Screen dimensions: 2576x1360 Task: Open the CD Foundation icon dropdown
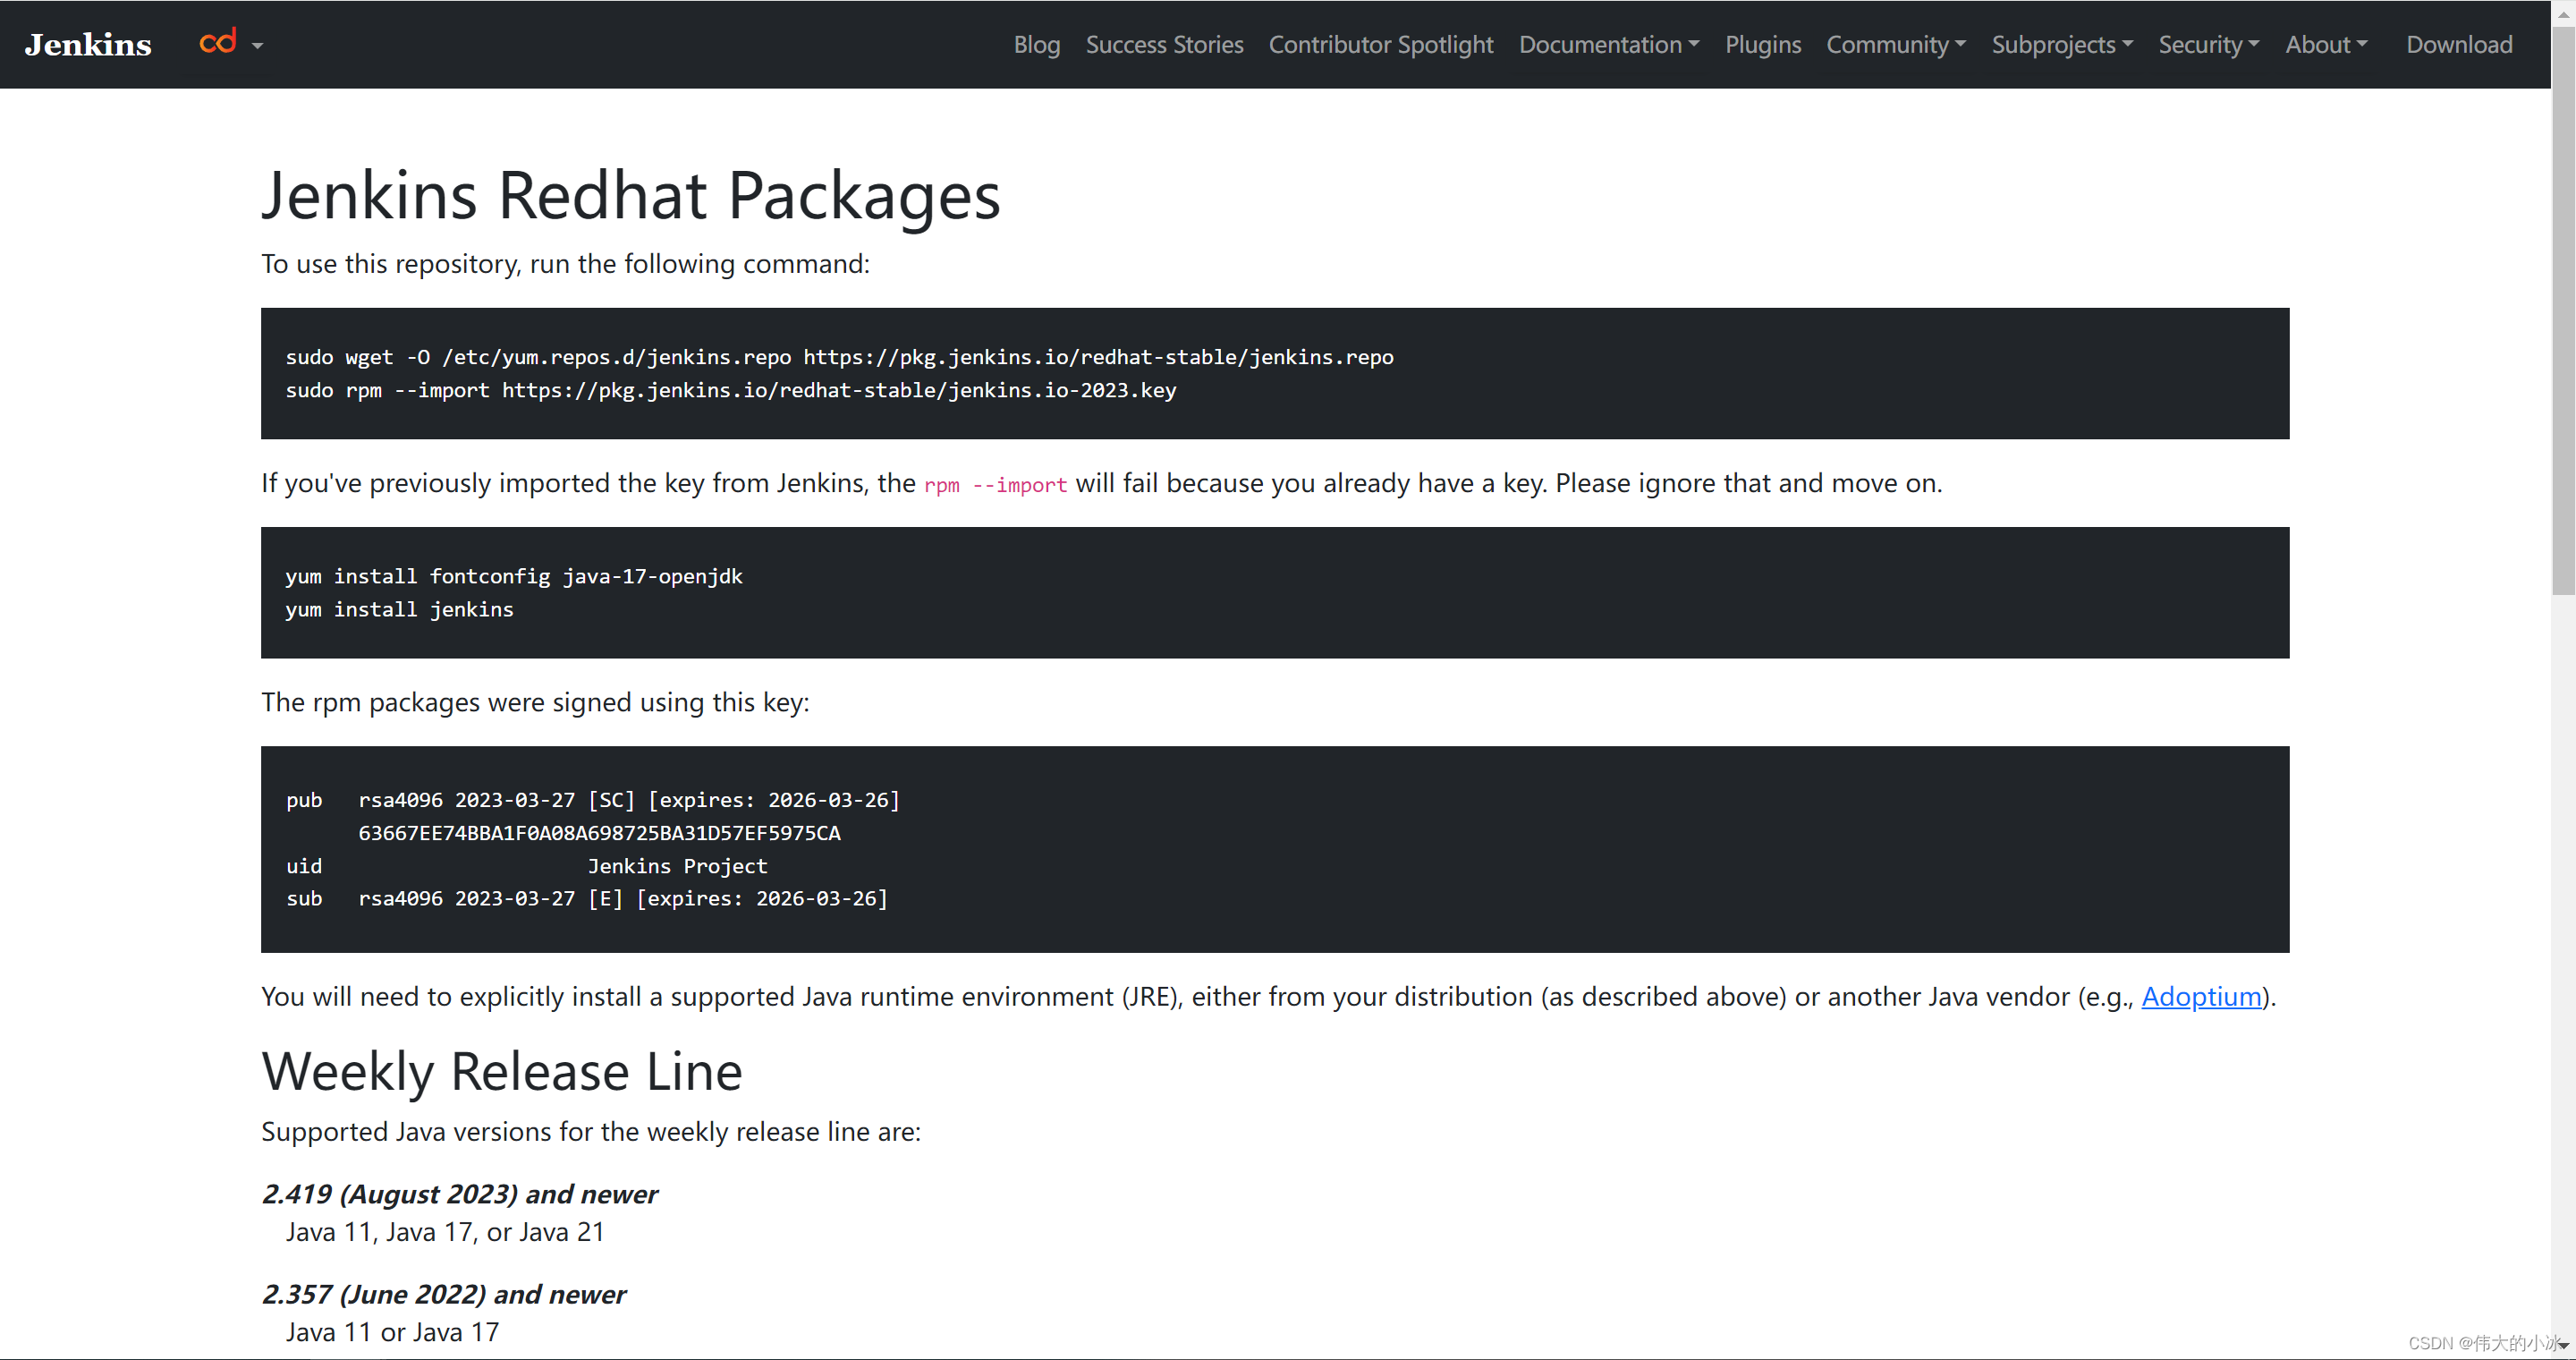[218, 42]
